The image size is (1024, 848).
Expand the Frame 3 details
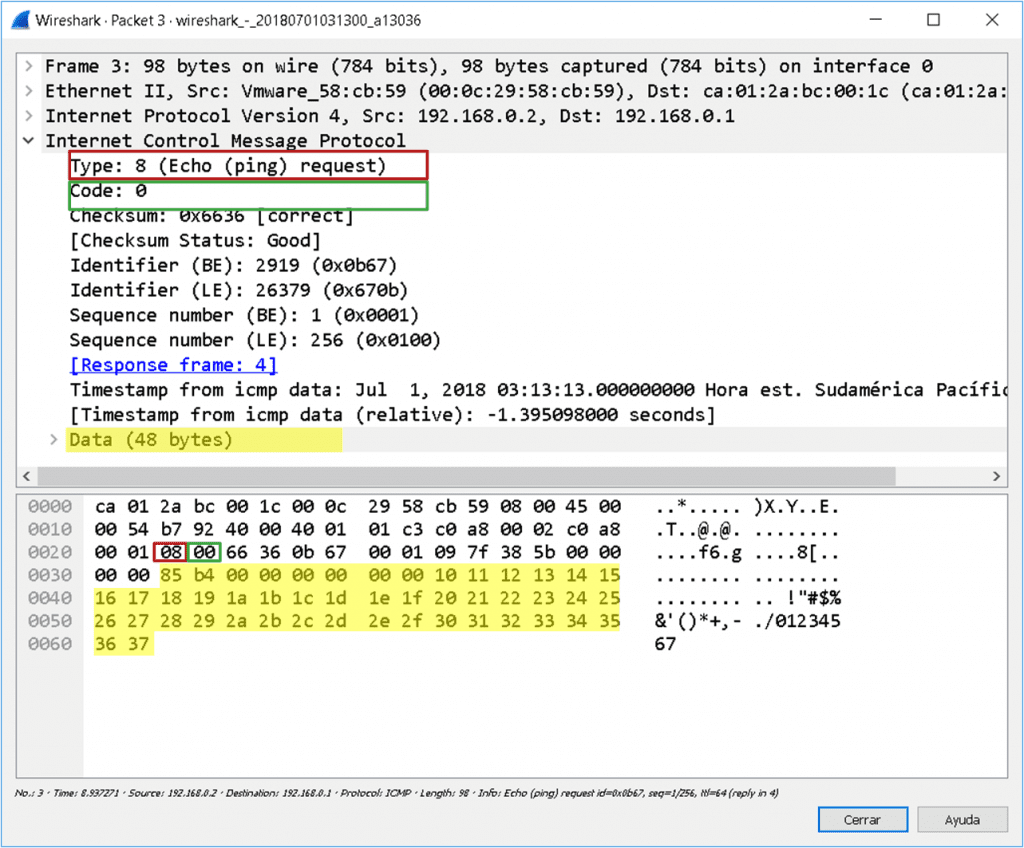click(30, 66)
